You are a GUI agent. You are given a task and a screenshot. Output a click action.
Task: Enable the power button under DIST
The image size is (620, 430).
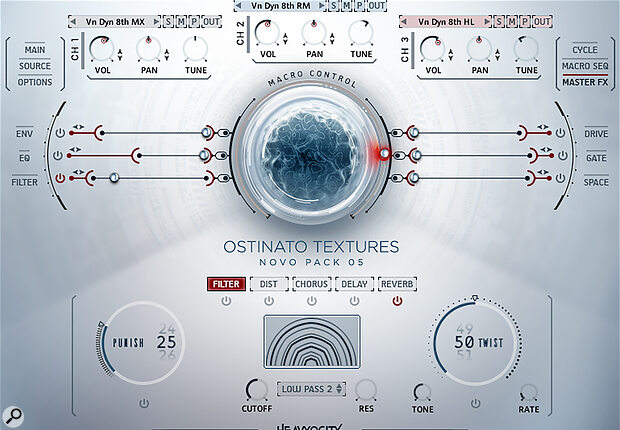pos(269,301)
